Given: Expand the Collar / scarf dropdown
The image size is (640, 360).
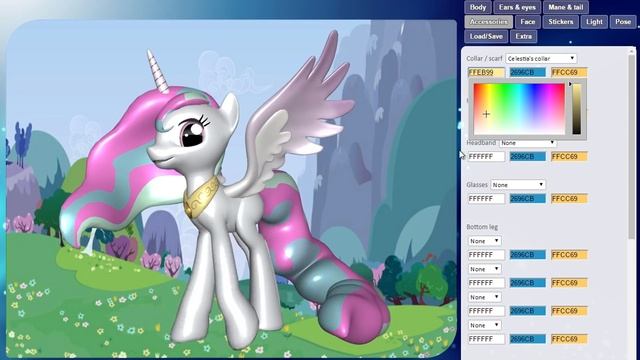Looking at the screenshot, I should point(541,58).
